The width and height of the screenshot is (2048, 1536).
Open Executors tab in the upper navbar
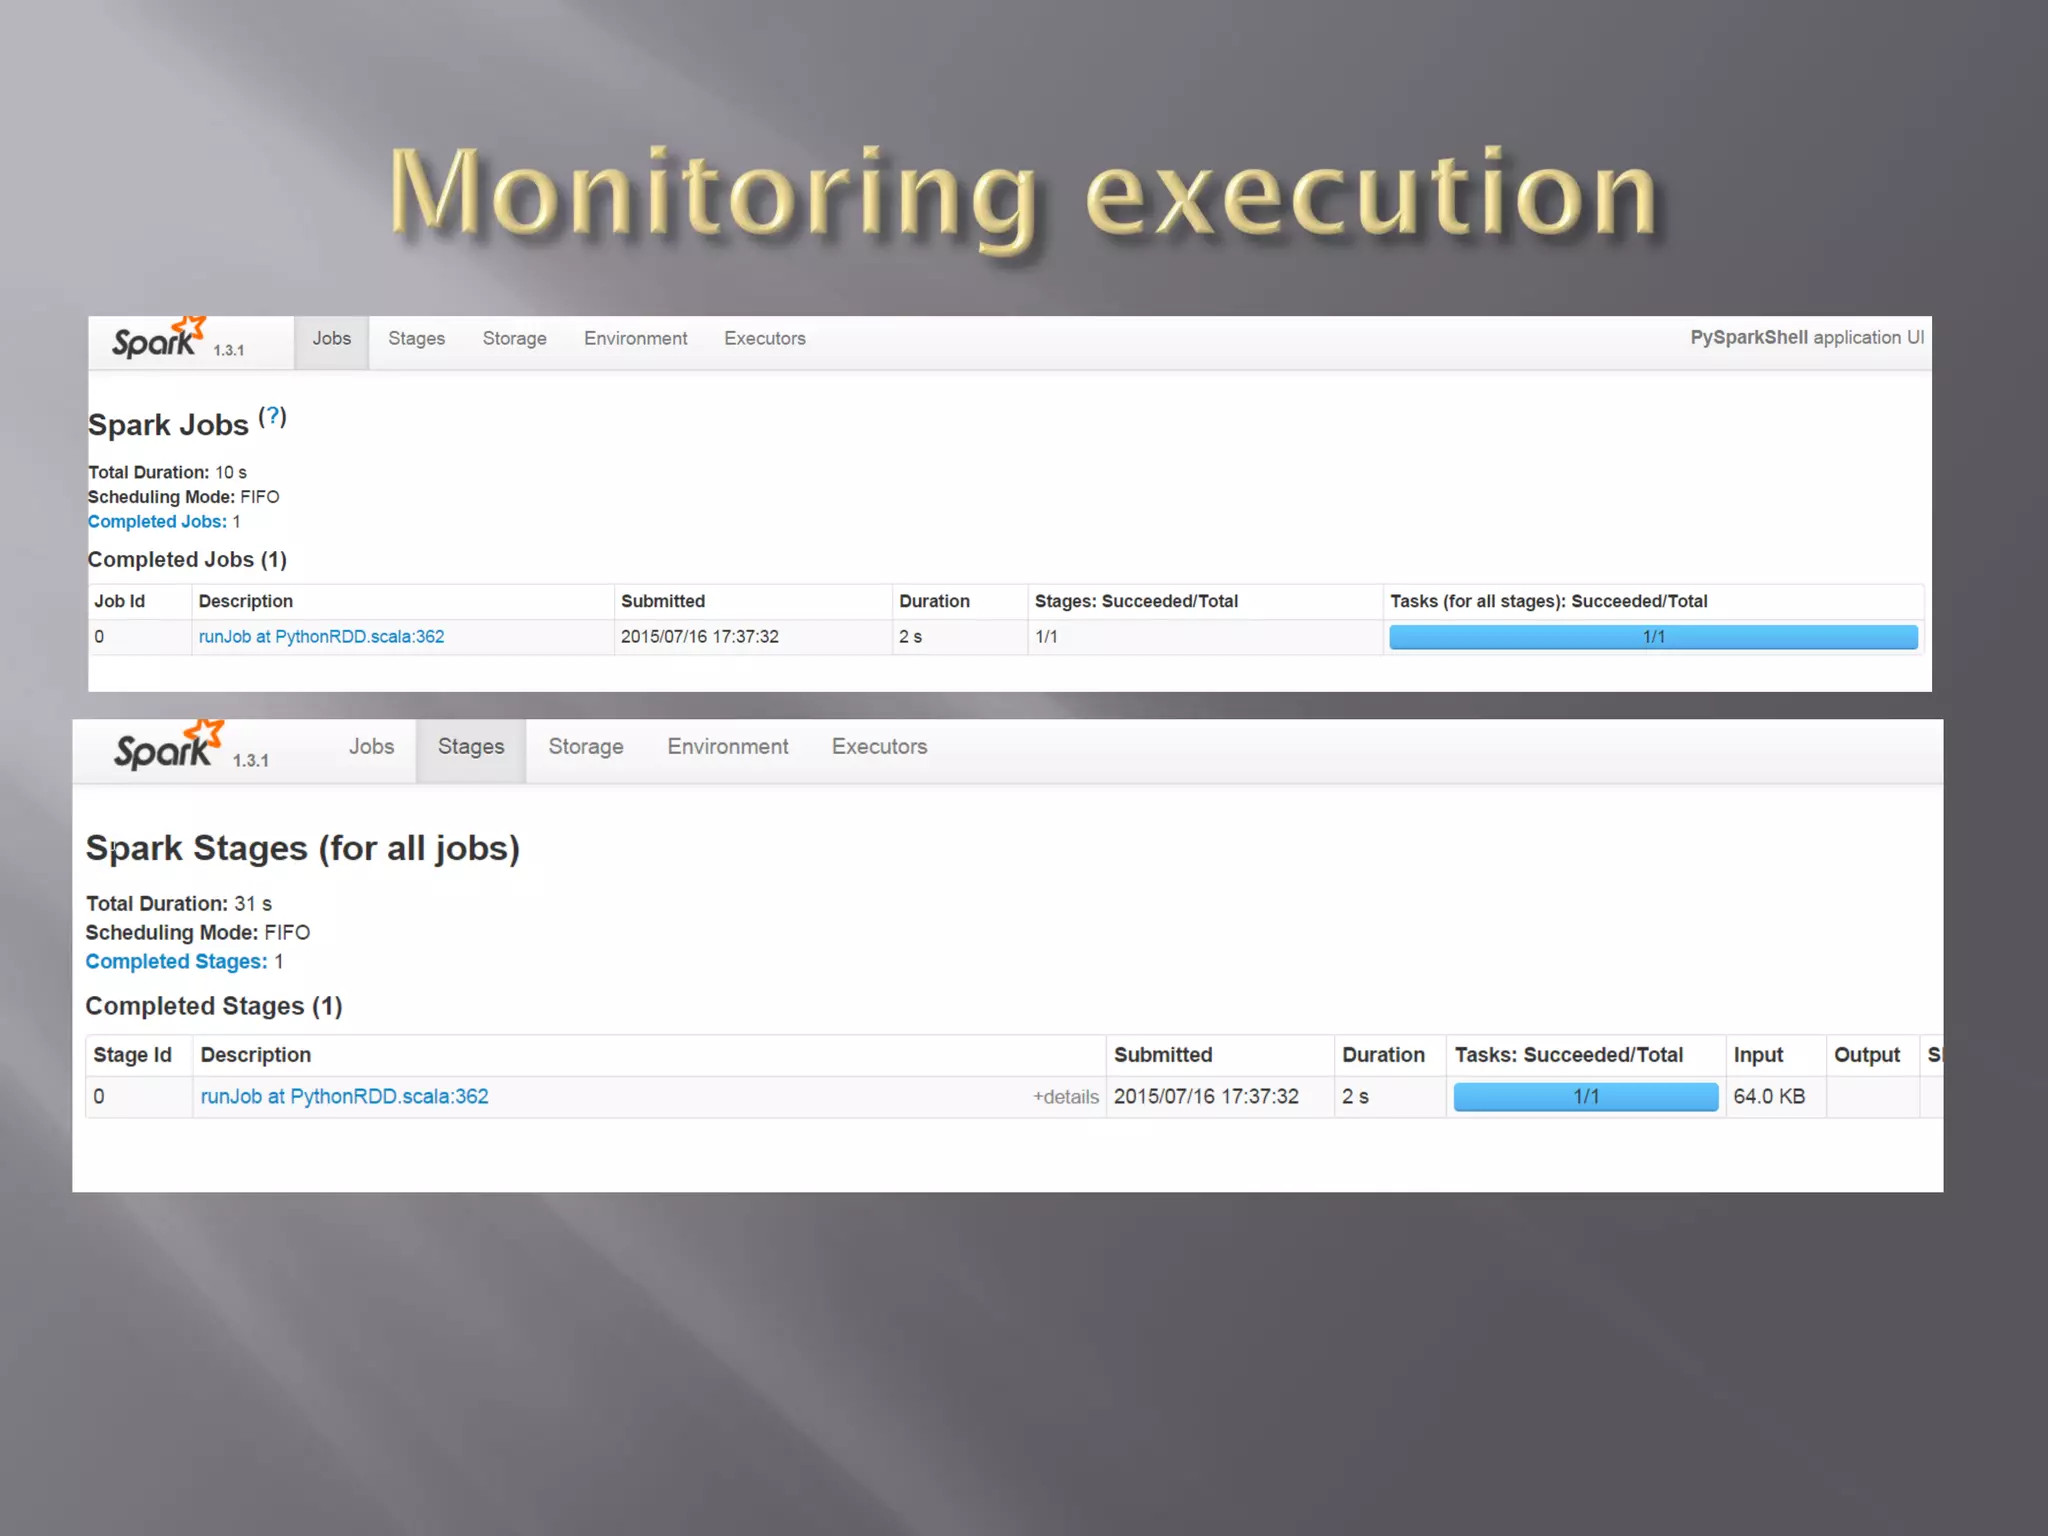point(764,339)
